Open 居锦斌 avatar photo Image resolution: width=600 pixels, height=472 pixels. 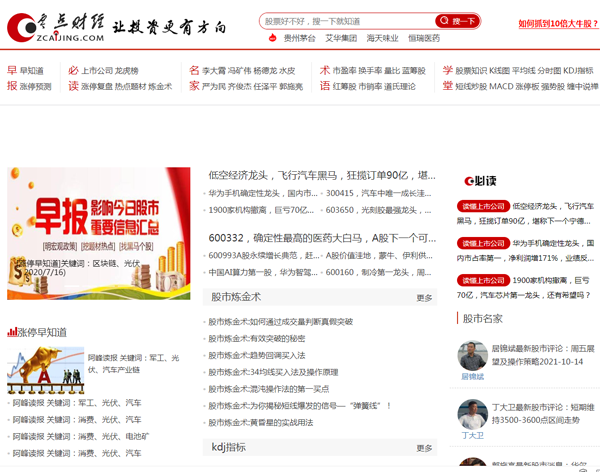coord(473,356)
